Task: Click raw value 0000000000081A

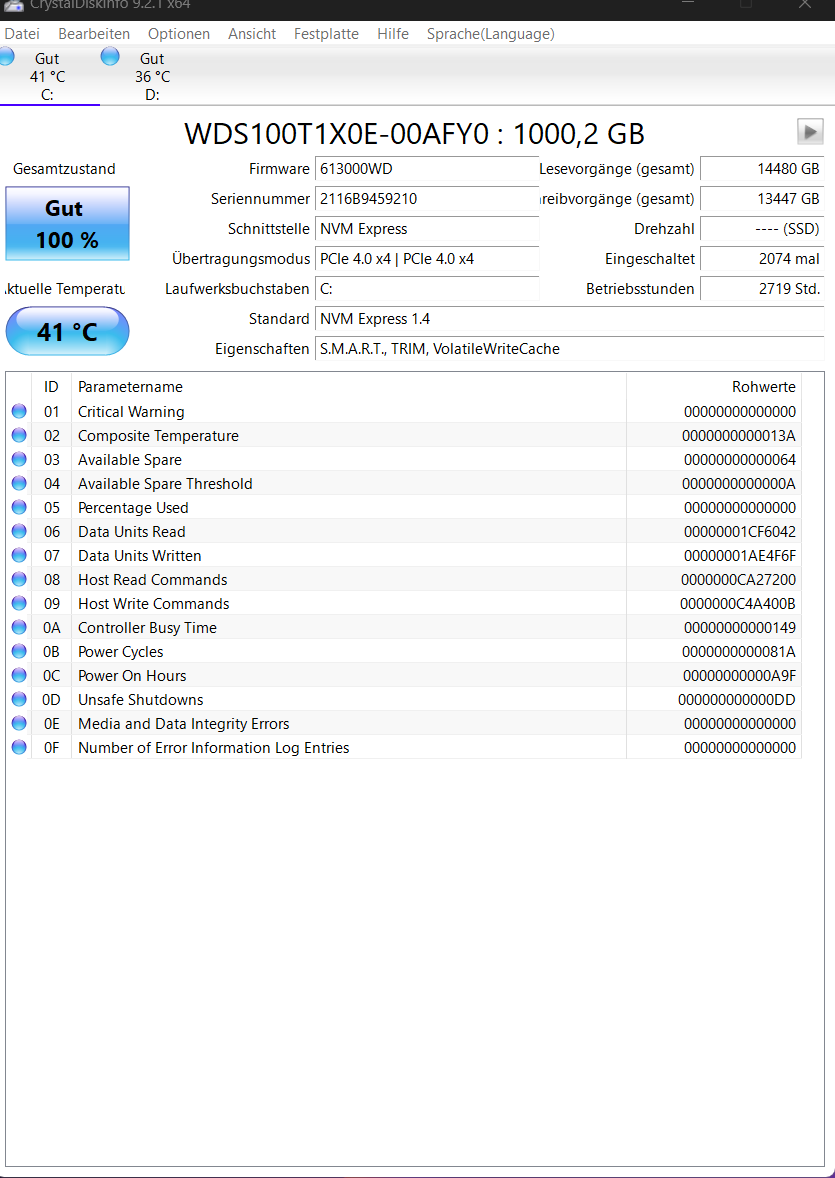Action: pyautogui.click(x=739, y=652)
